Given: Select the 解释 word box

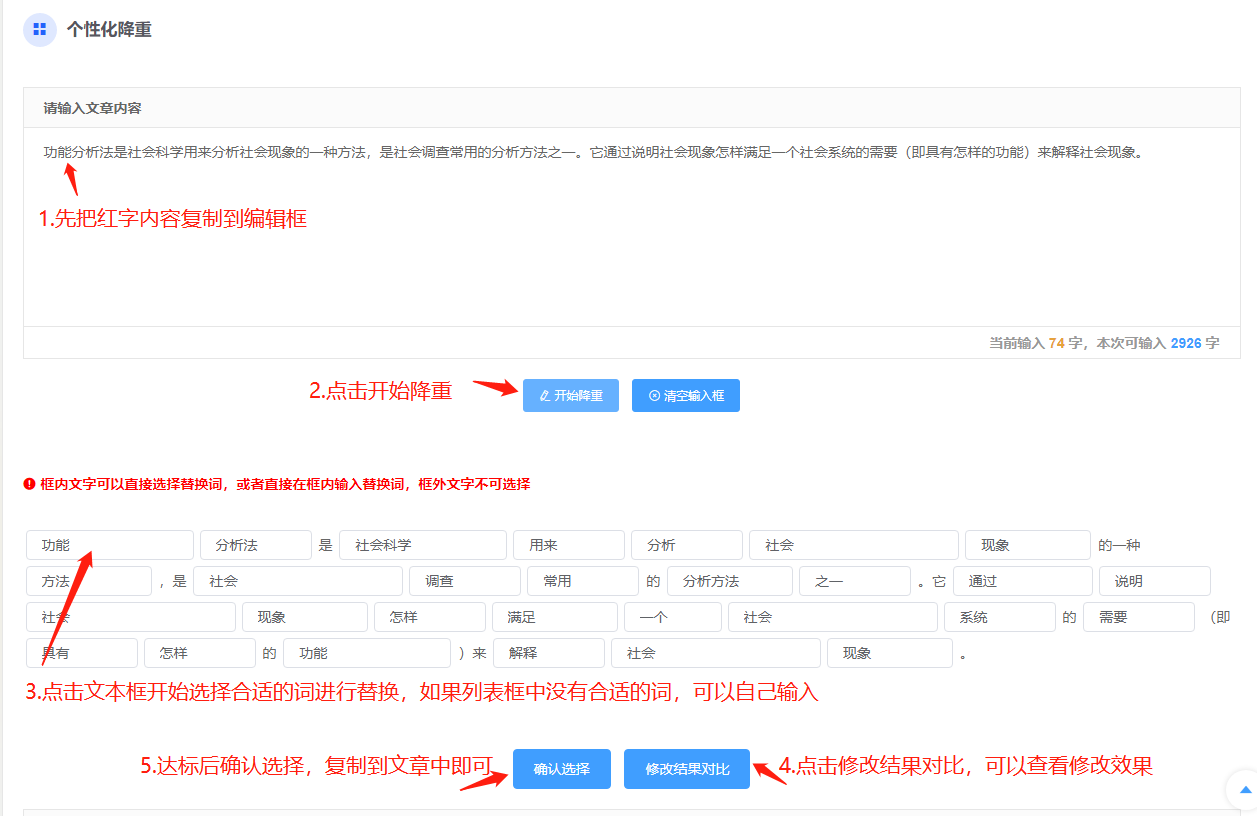Looking at the screenshot, I should pyautogui.click(x=548, y=653).
